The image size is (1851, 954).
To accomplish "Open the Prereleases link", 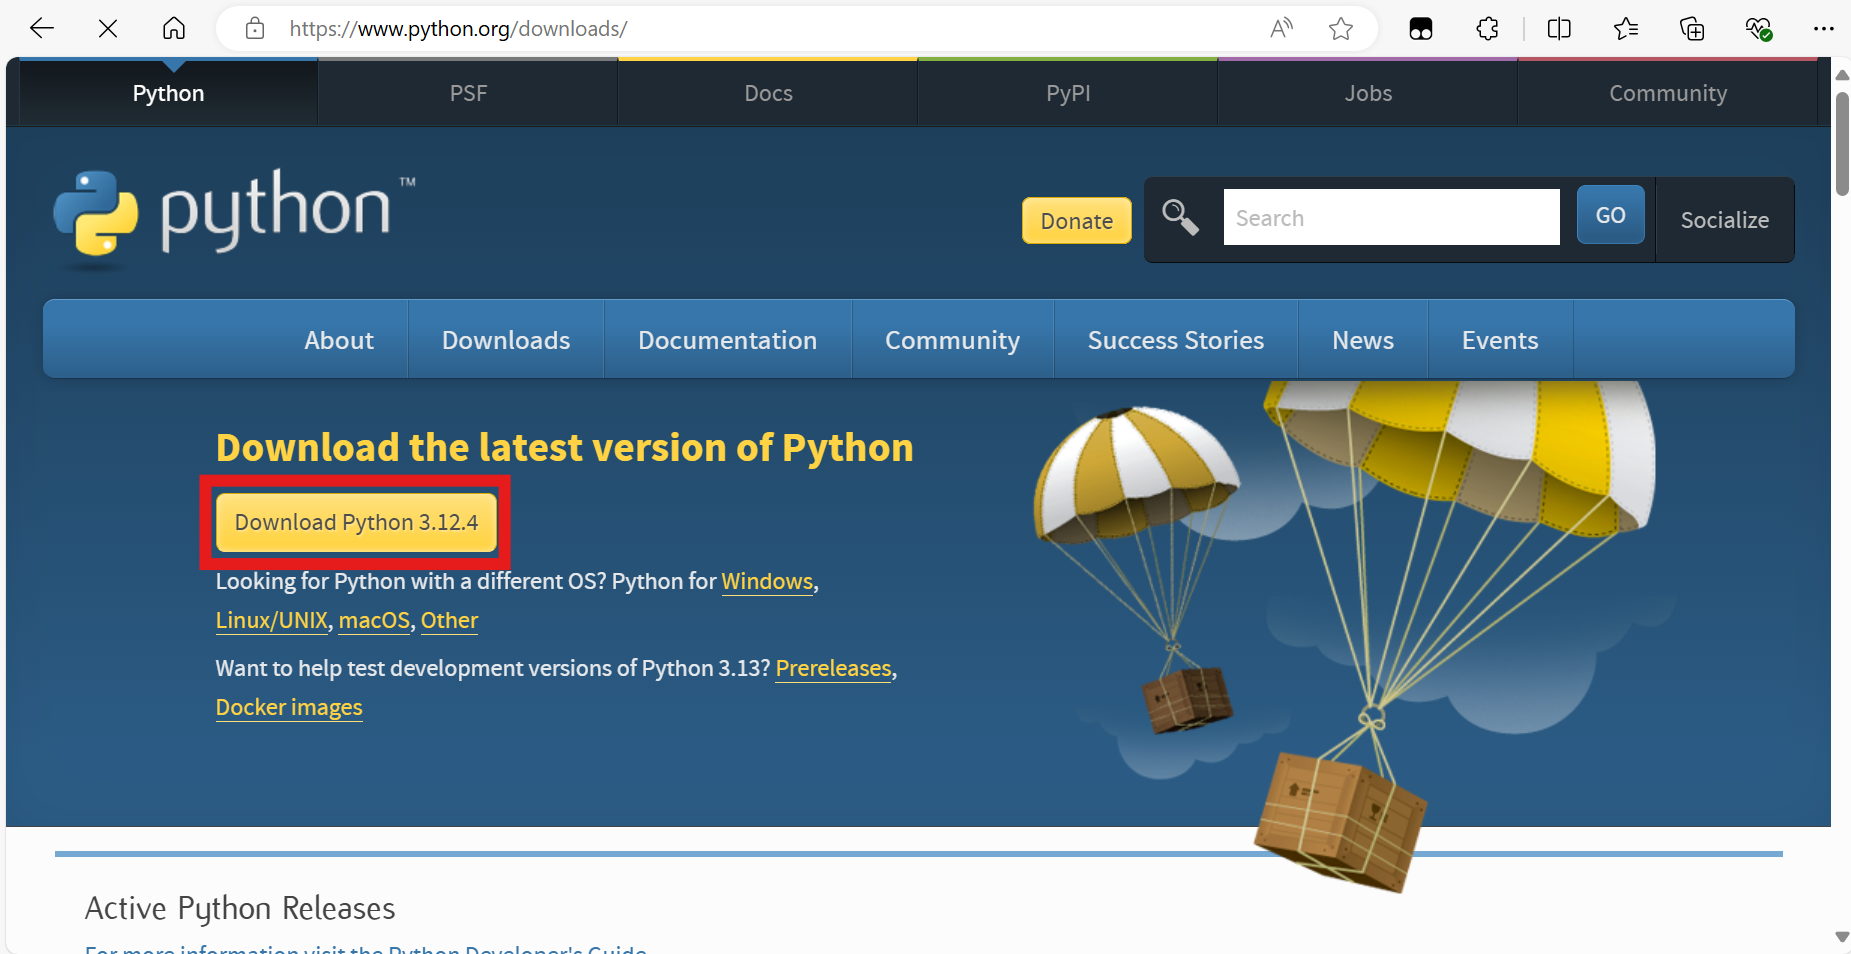I will coord(833,668).
